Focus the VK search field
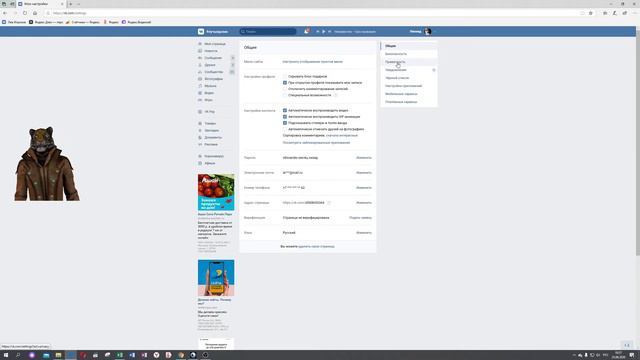 tap(268, 31)
